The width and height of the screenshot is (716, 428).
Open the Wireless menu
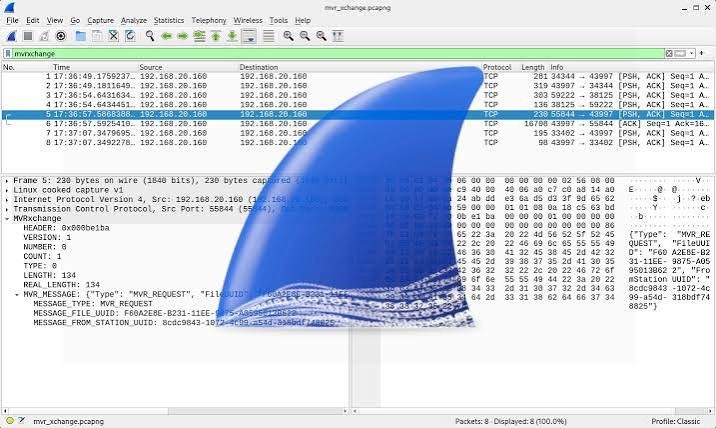pos(247,20)
